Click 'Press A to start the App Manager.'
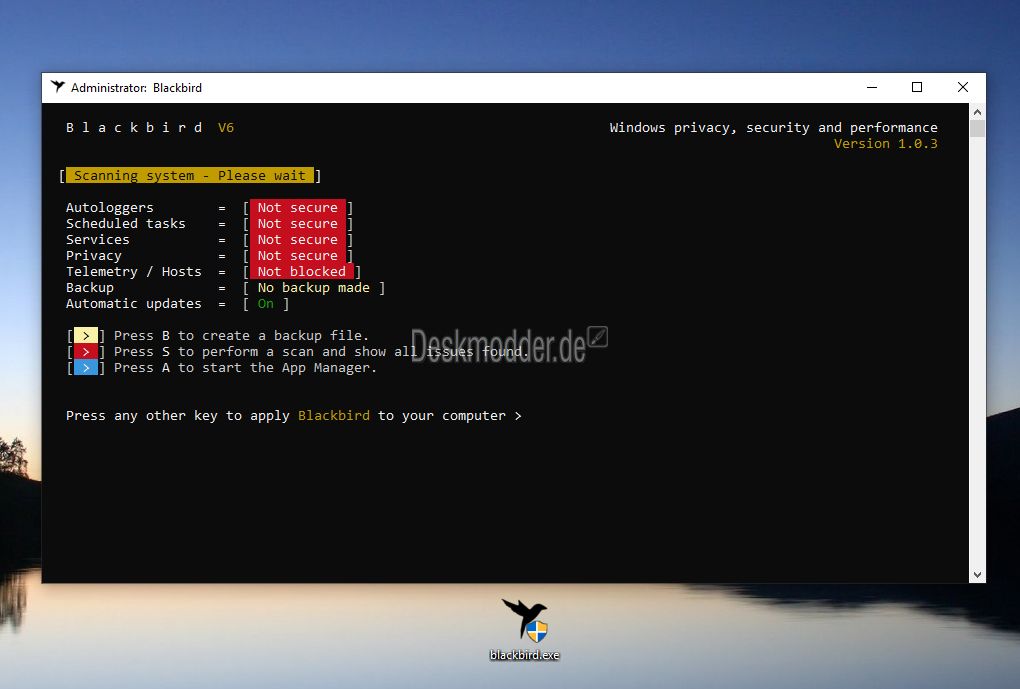The width and height of the screenshot is (1020, 689). tap(245, 368)
